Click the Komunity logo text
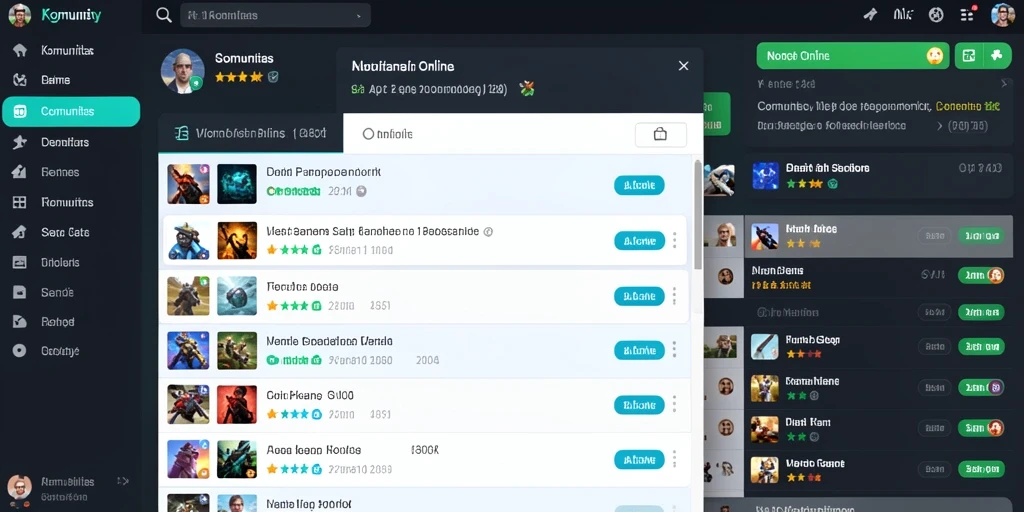 click(71, 15)
